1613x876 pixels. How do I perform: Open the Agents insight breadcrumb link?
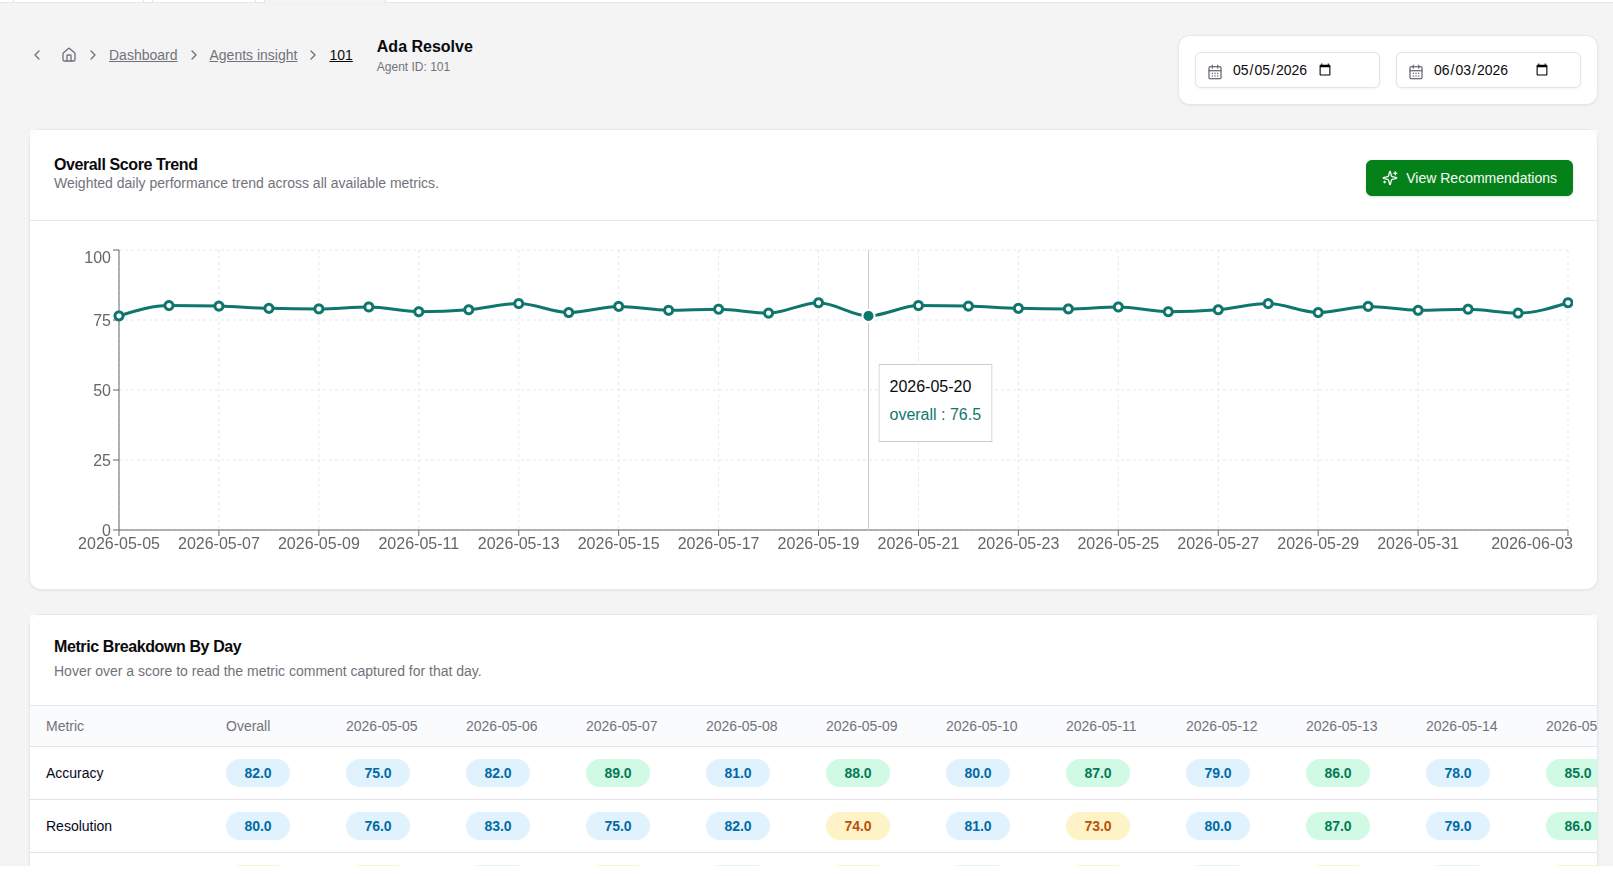pyautogui.click(x=253, y=55)
